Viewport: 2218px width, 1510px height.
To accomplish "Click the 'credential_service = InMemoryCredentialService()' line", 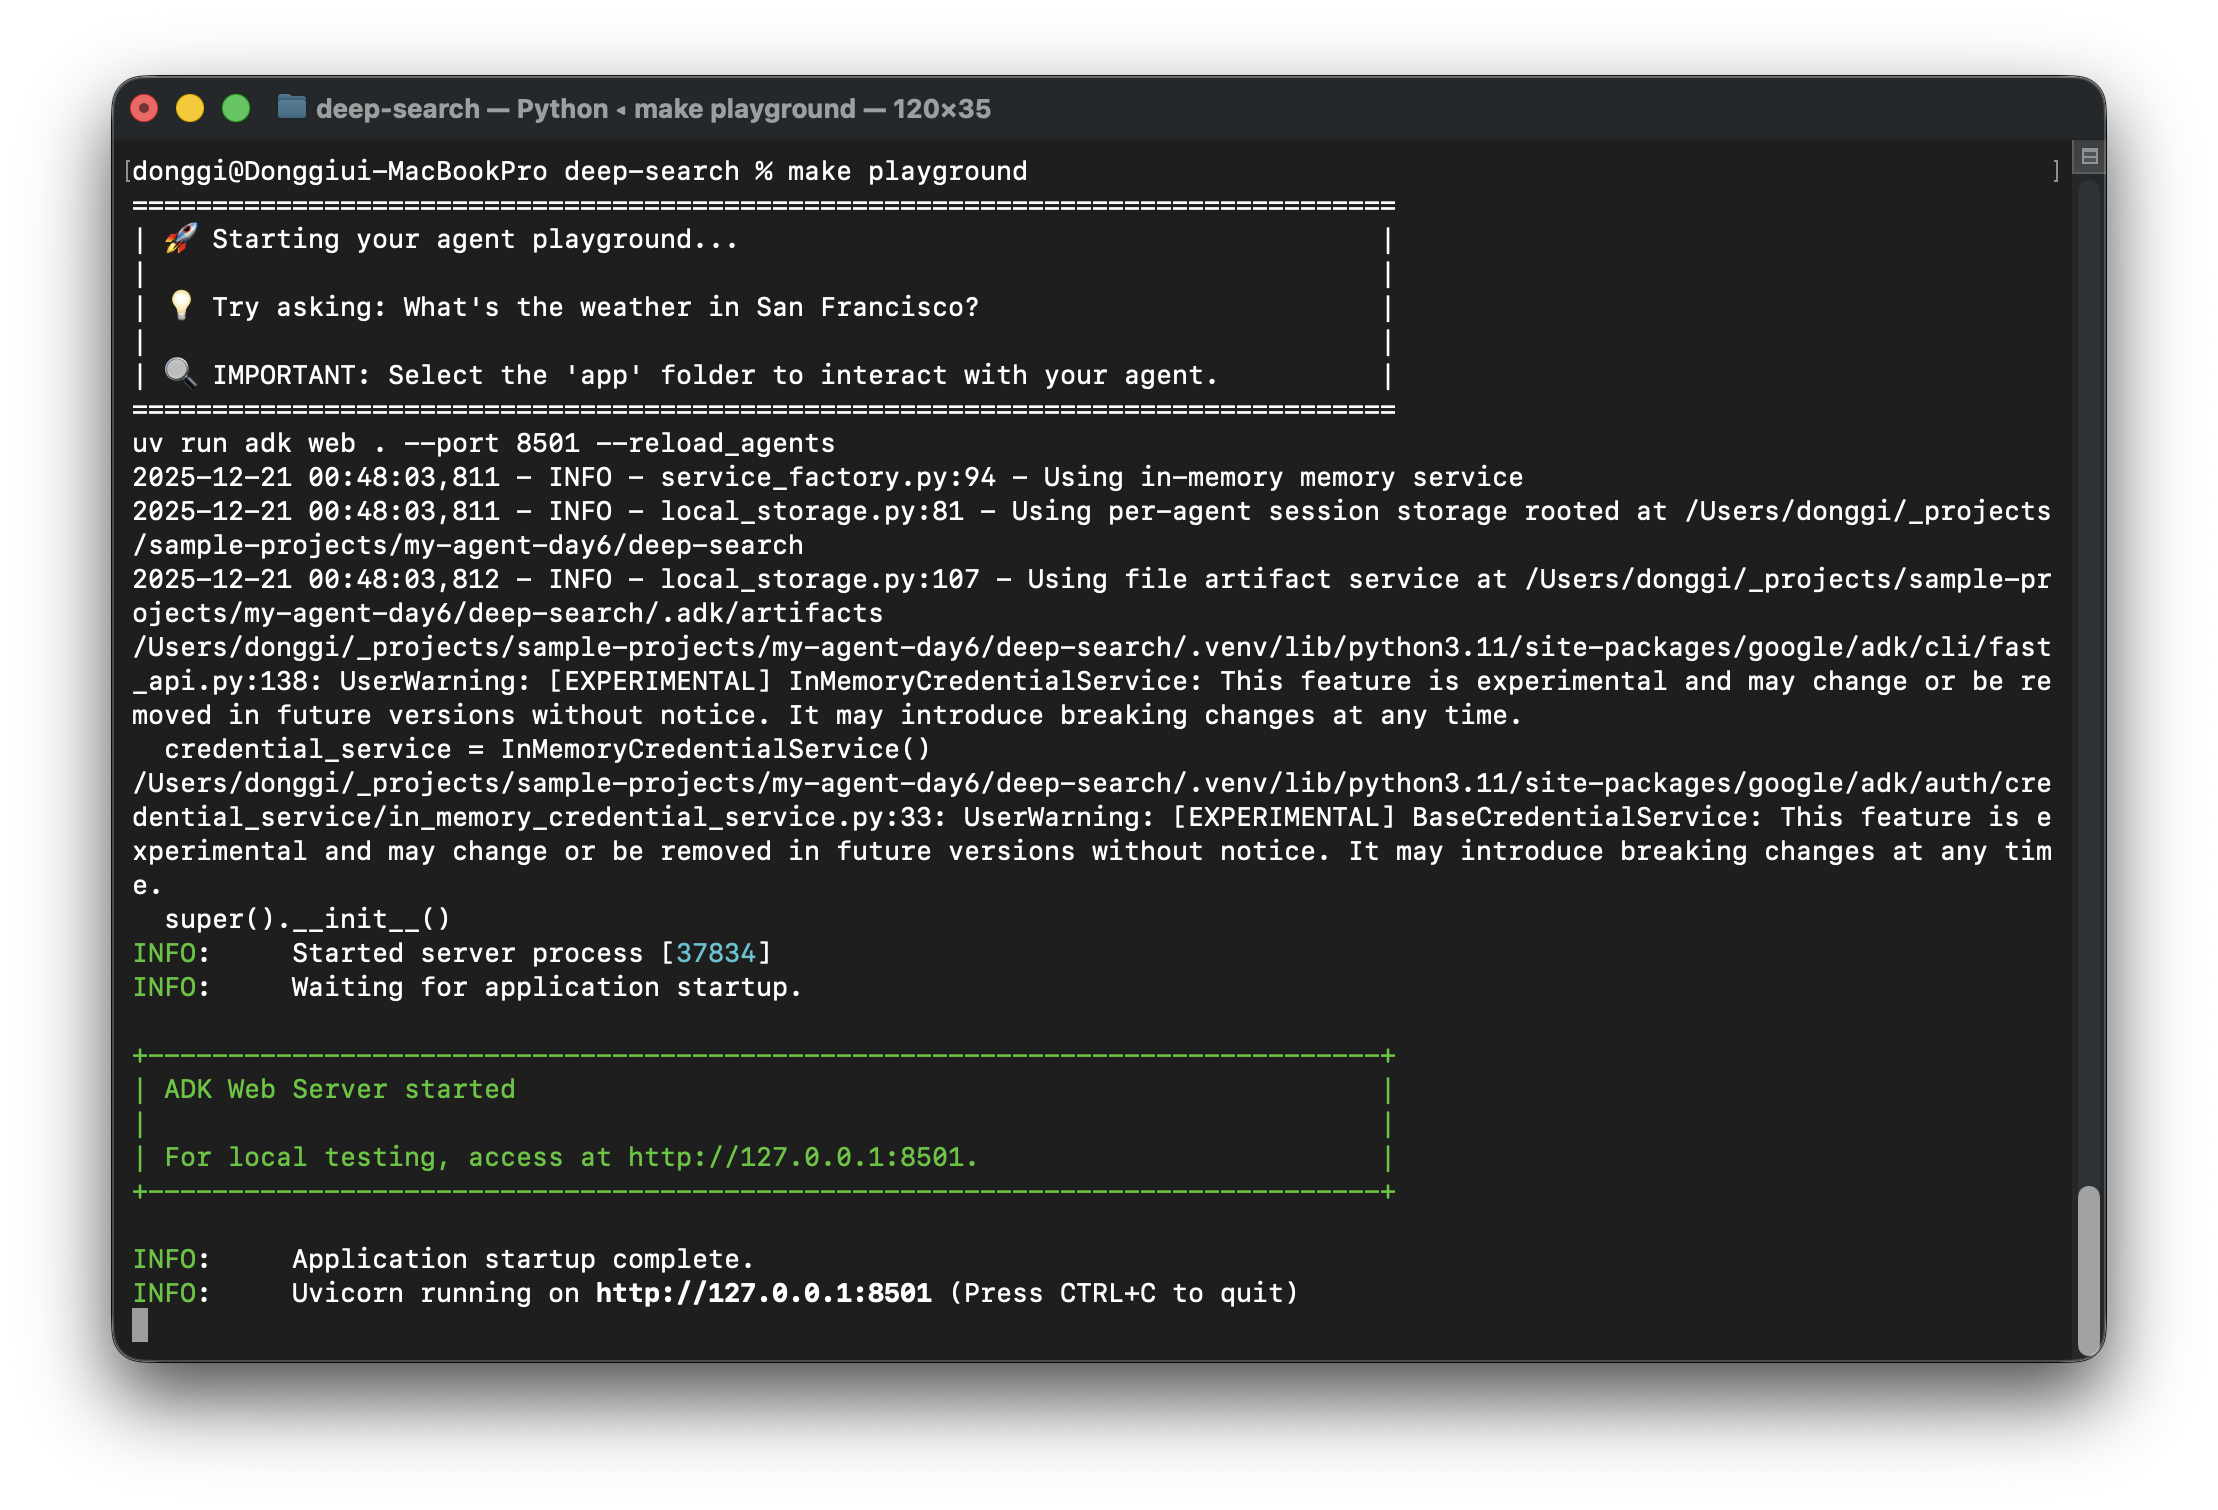I will tap(547, 749).
